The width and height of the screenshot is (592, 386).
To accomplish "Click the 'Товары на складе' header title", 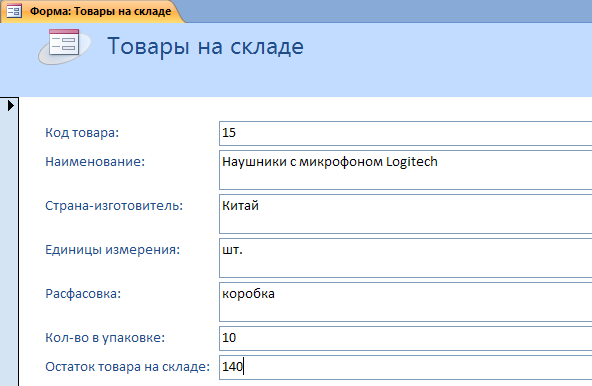I will [x=205, y=46].
